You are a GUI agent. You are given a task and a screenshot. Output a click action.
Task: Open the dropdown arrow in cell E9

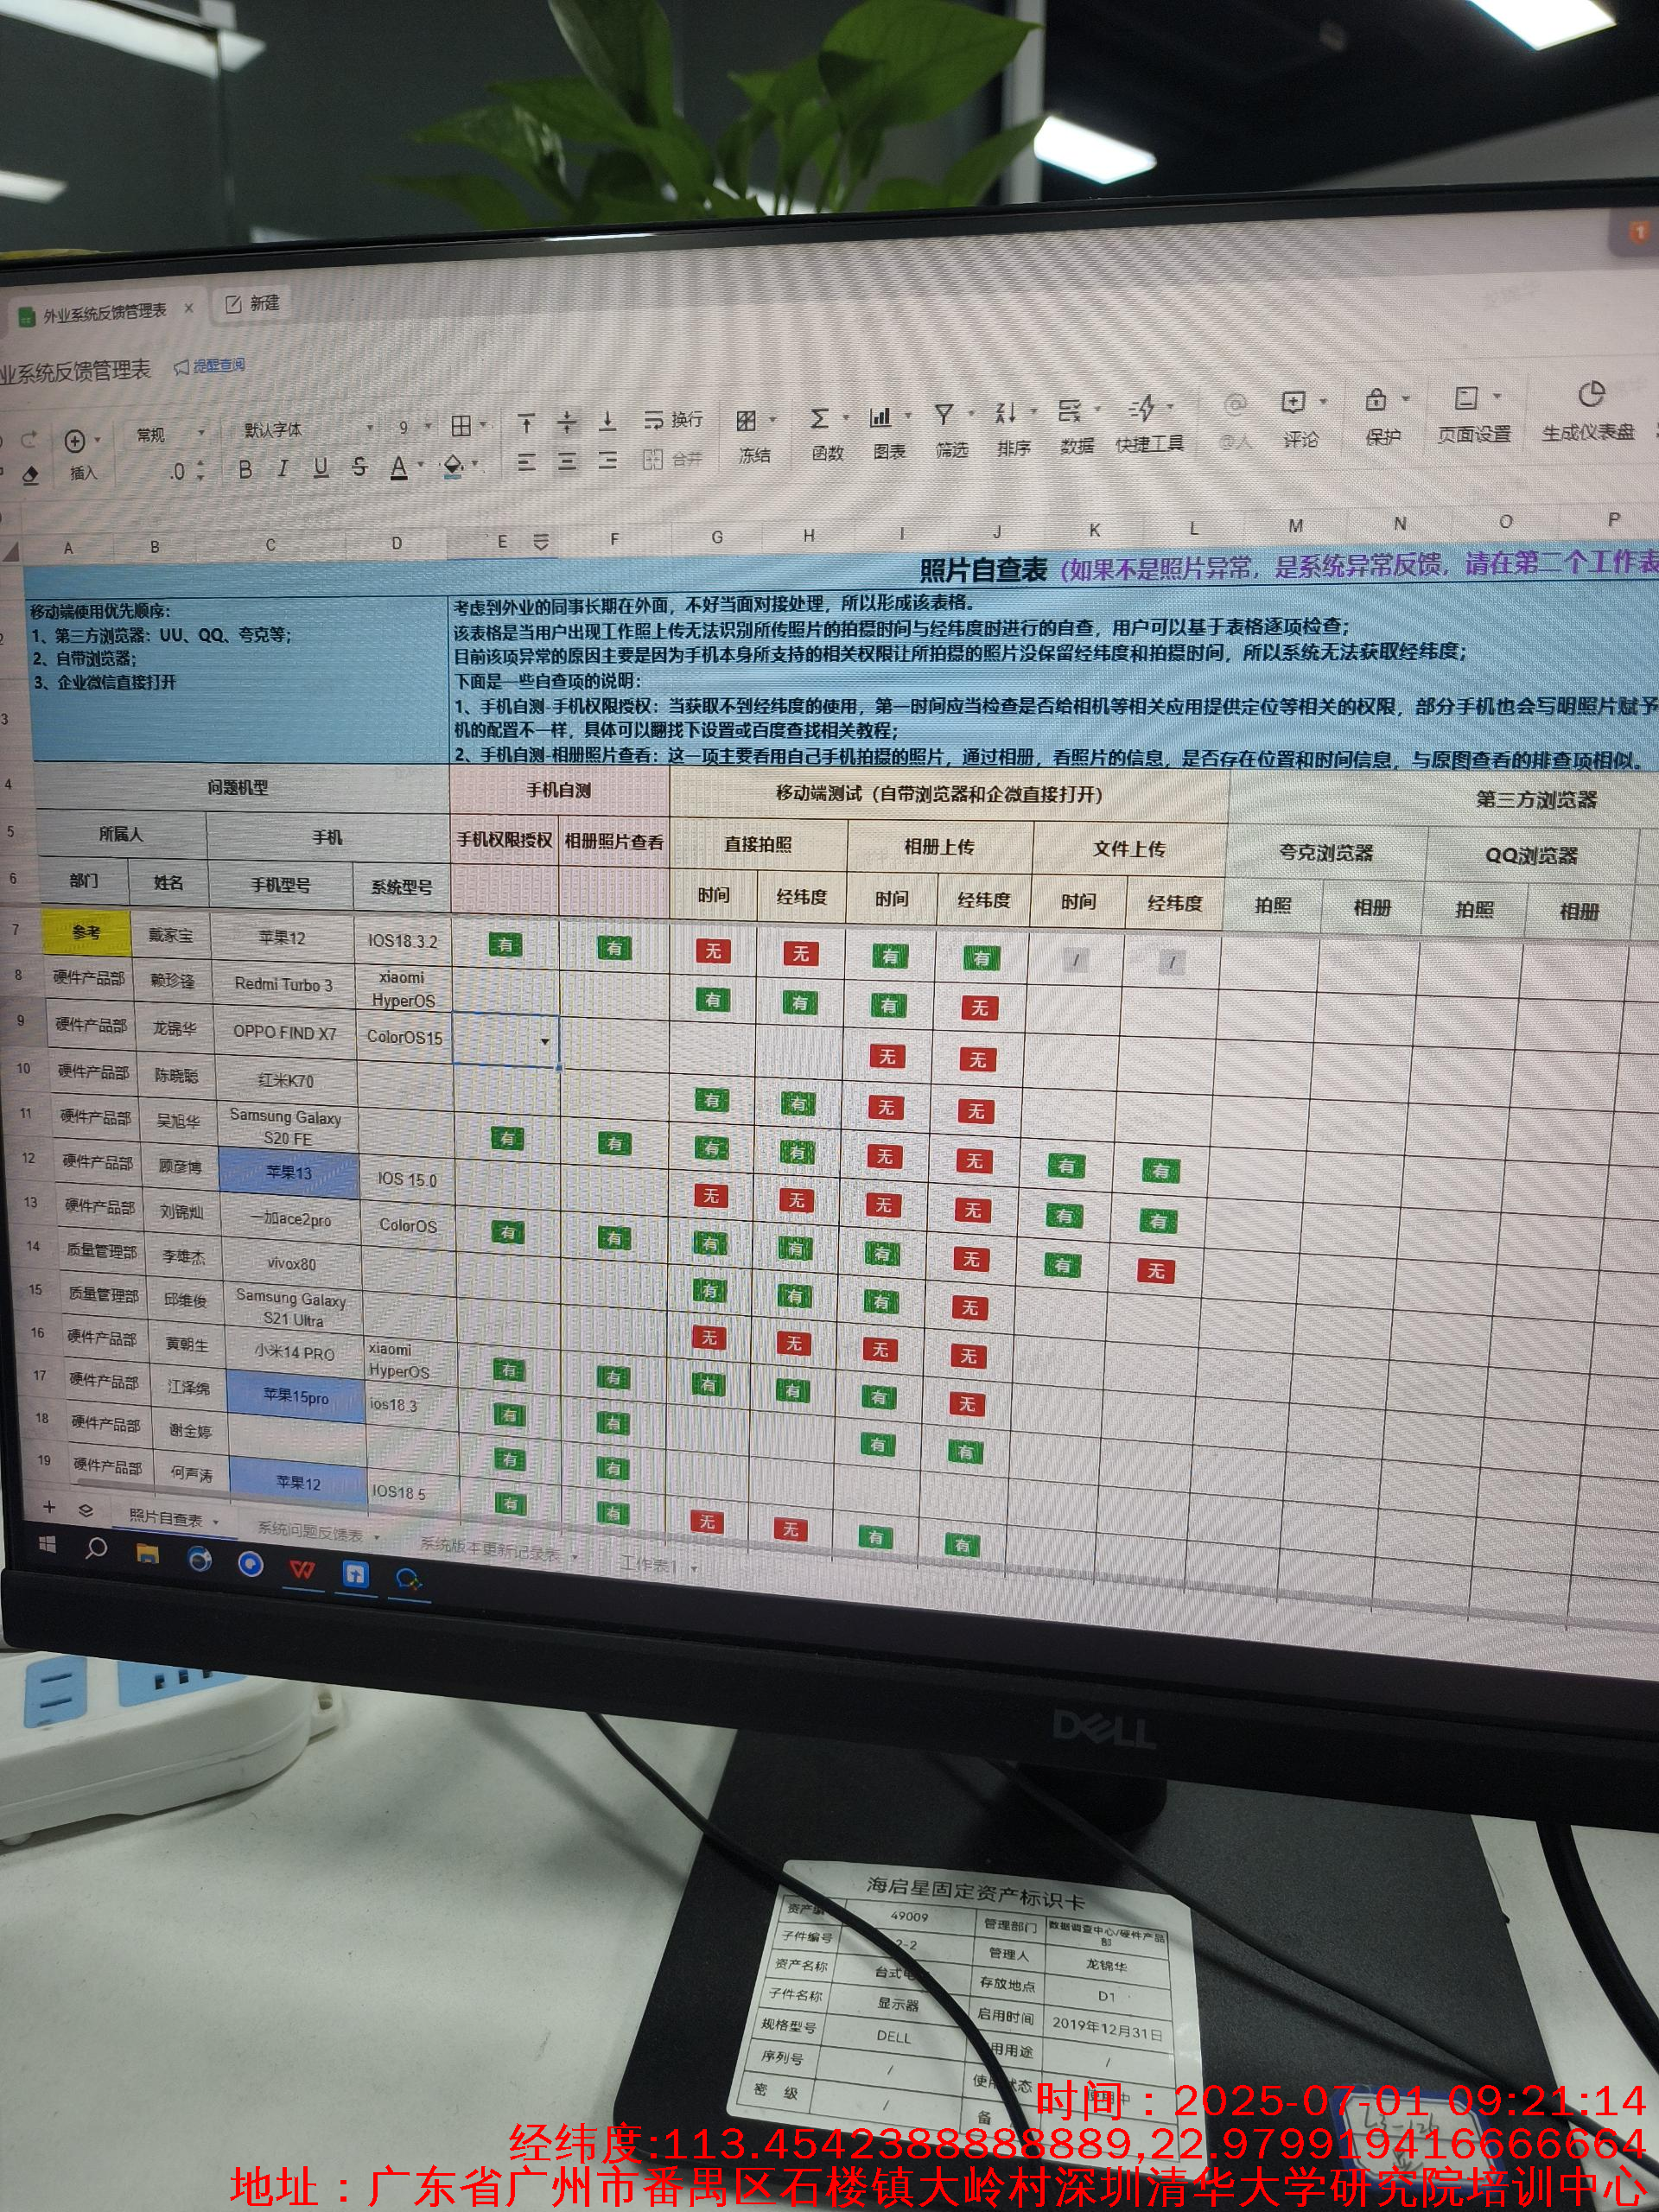coord(545,1042)
